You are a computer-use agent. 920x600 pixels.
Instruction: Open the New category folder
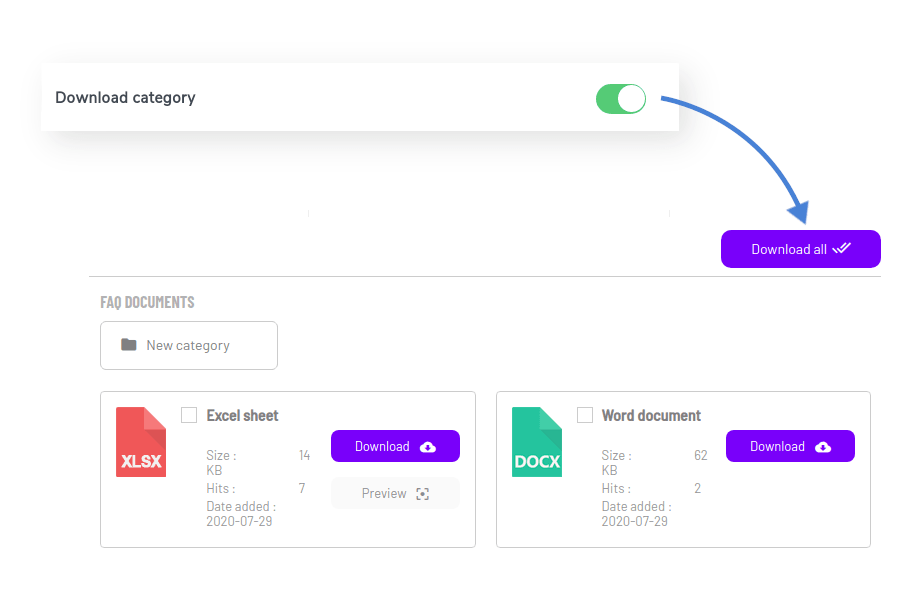[189, 345]
